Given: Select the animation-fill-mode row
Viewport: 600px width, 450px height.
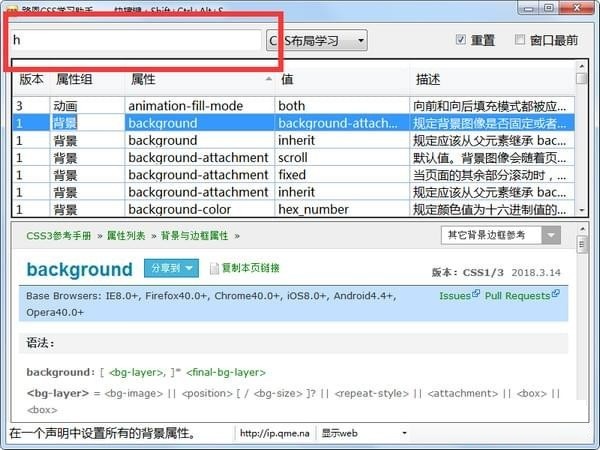Looking at the screenshot, I should click(x=200, y=105).
